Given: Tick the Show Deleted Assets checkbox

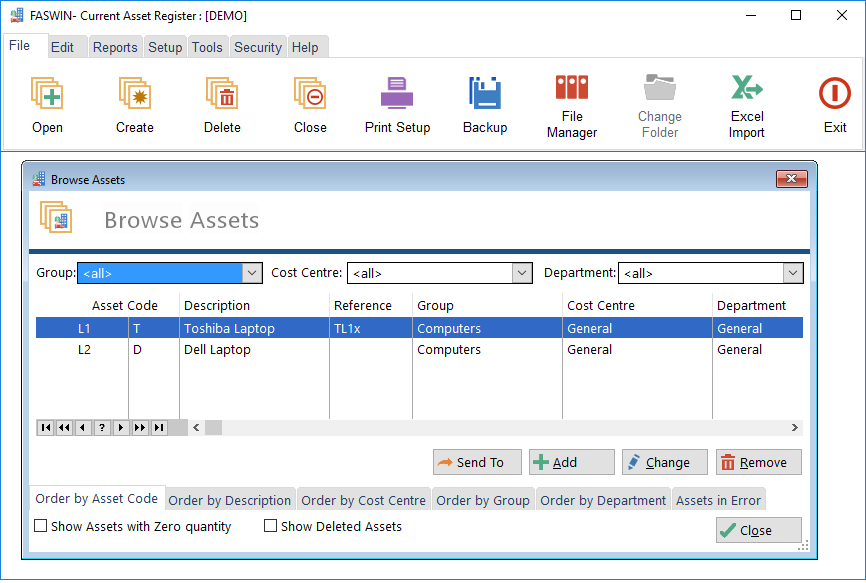Looking at the screenshot, I should pos(271,526).
